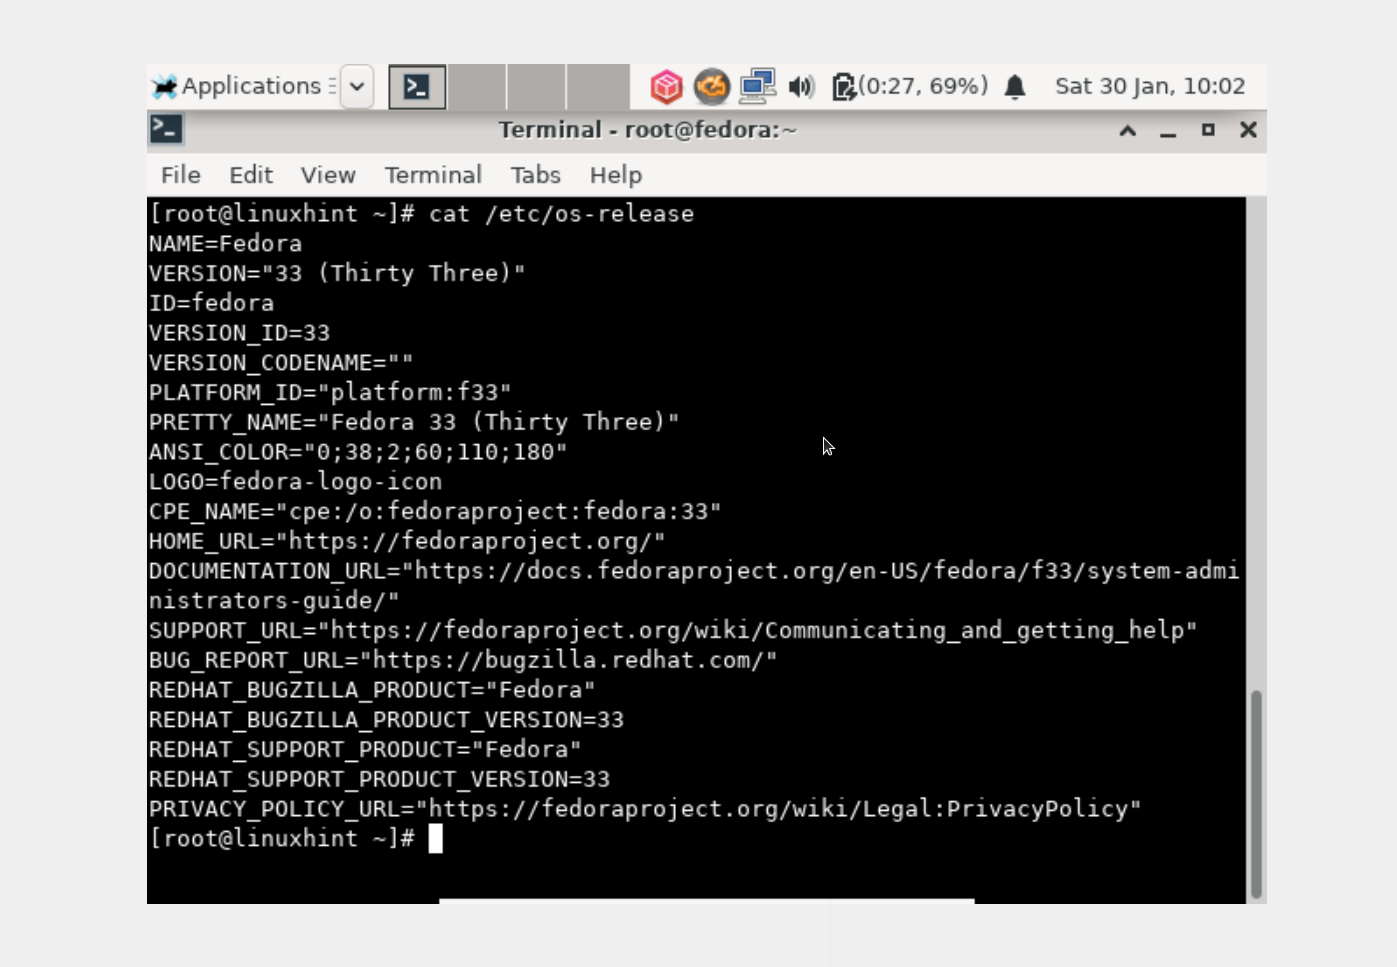Switch to the fourth workspace in pager
1397x967 pixels.
click(x=597, y=86)
